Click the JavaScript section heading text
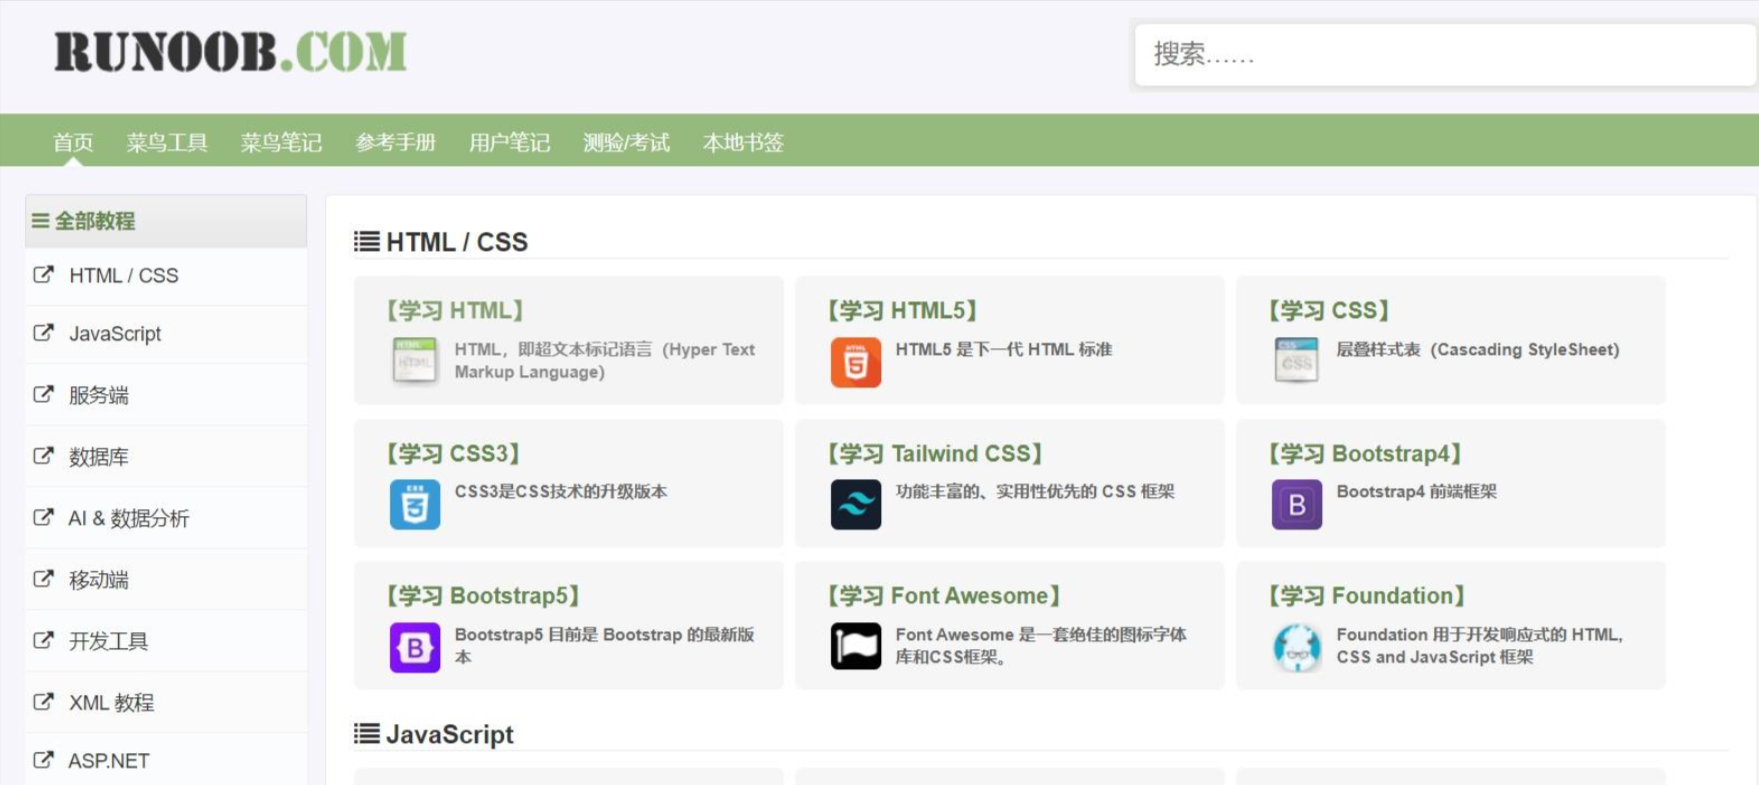This screenshot has width=1759, height=785. click(450, 734)
